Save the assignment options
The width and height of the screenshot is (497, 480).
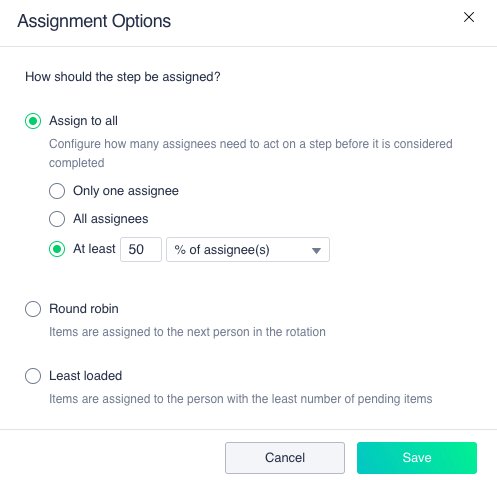(417, 458)
